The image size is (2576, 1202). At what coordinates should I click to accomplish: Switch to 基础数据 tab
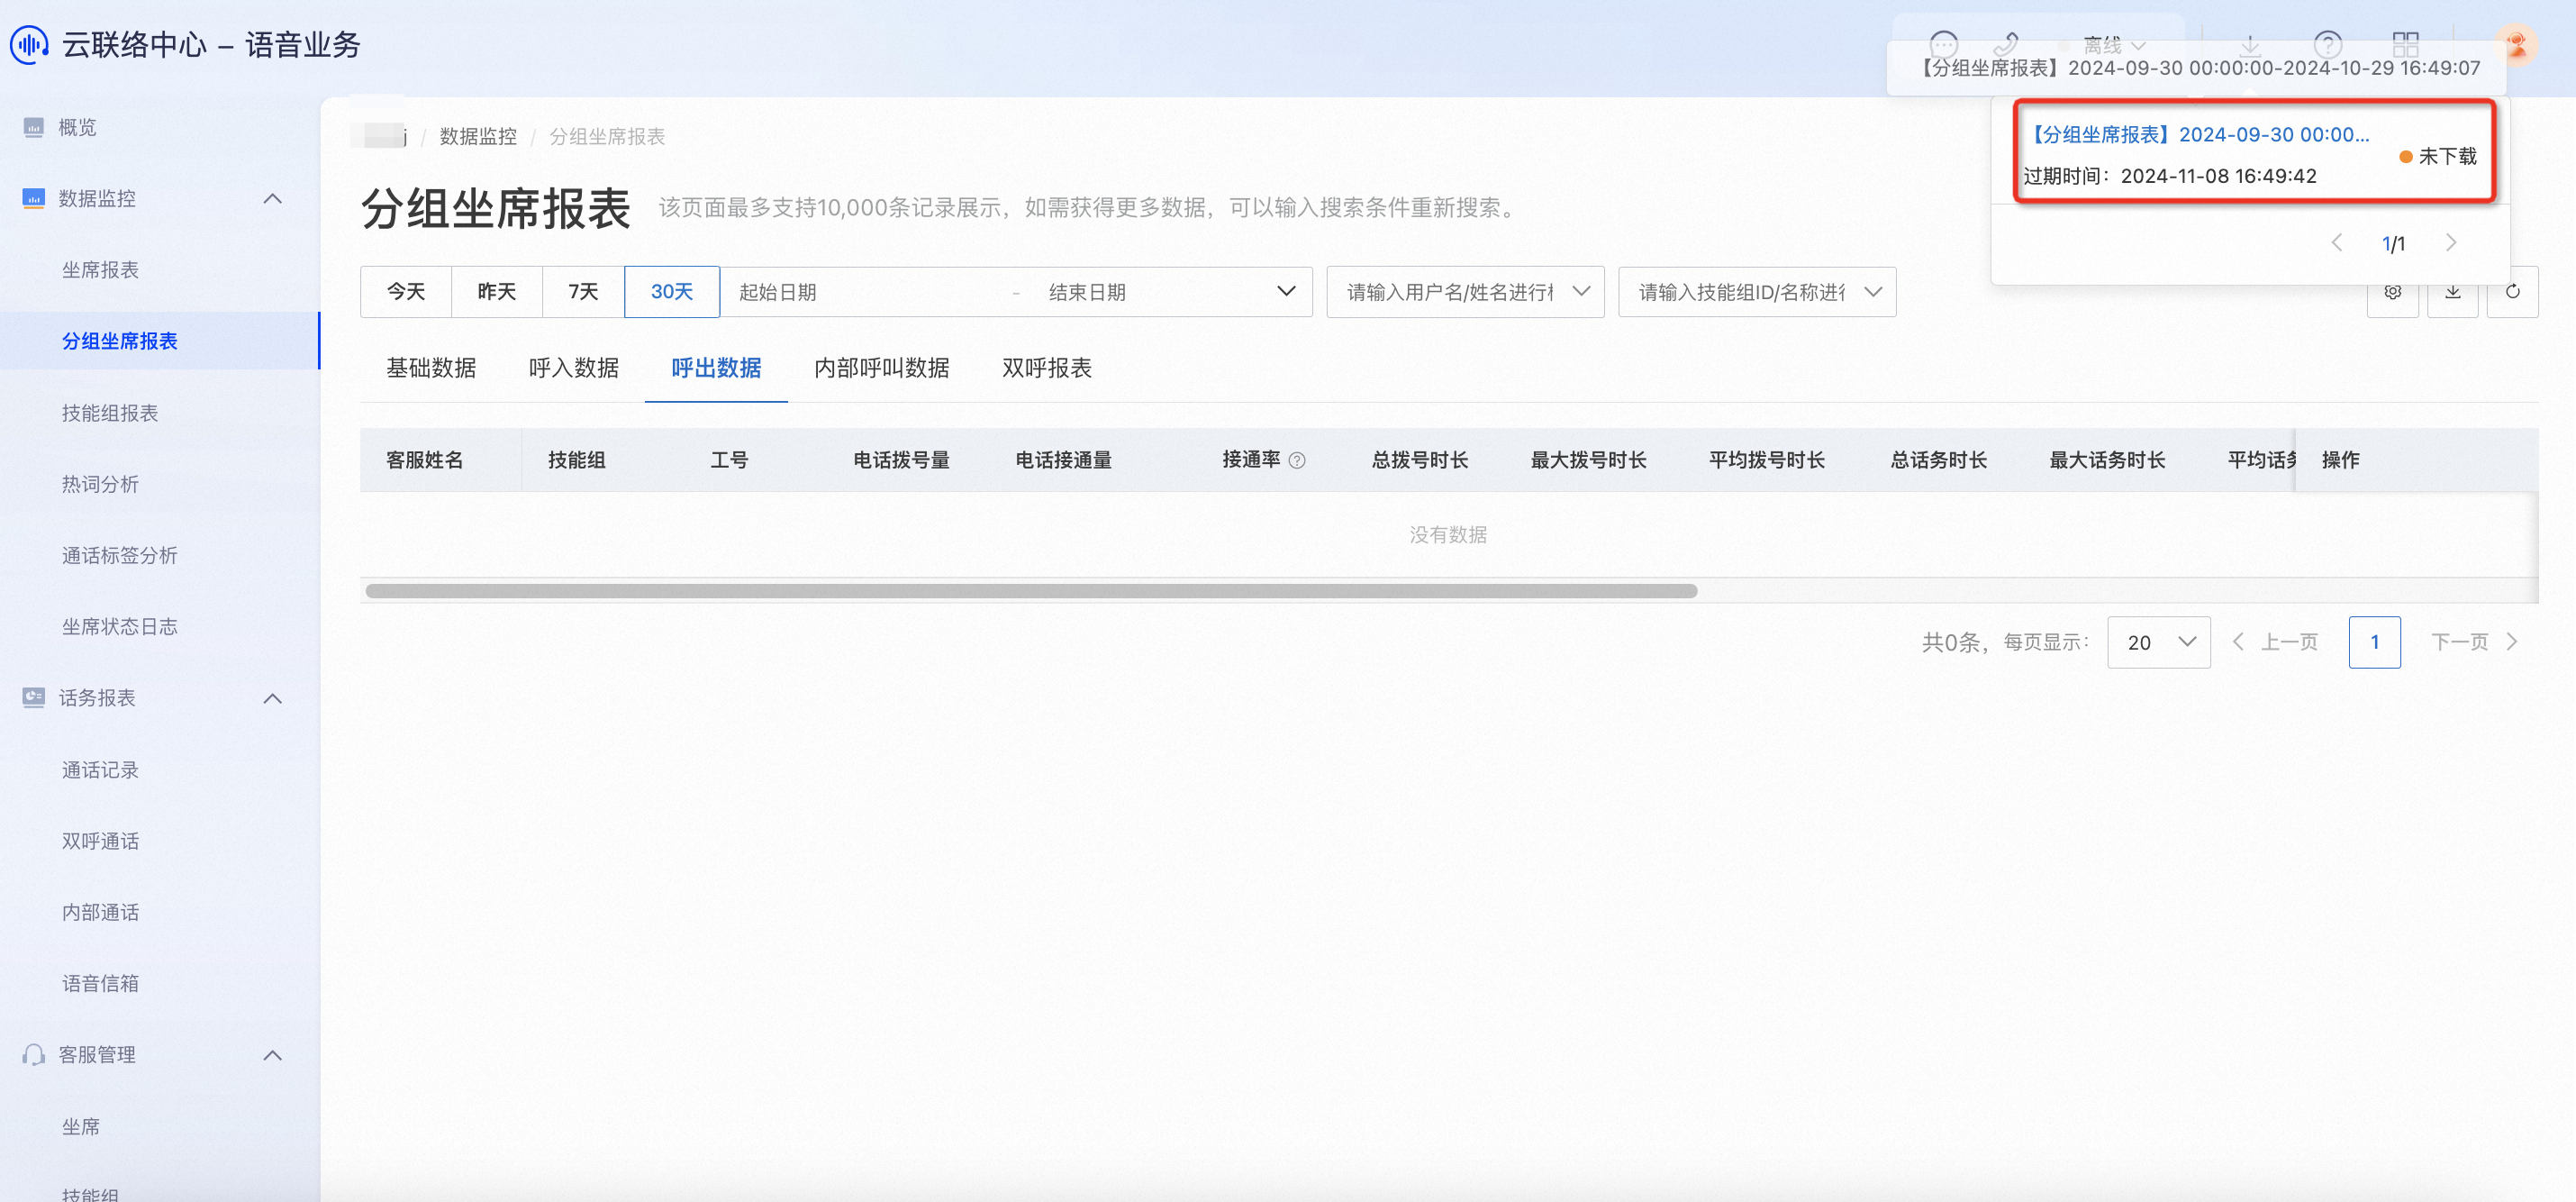(x=431, y=368)
